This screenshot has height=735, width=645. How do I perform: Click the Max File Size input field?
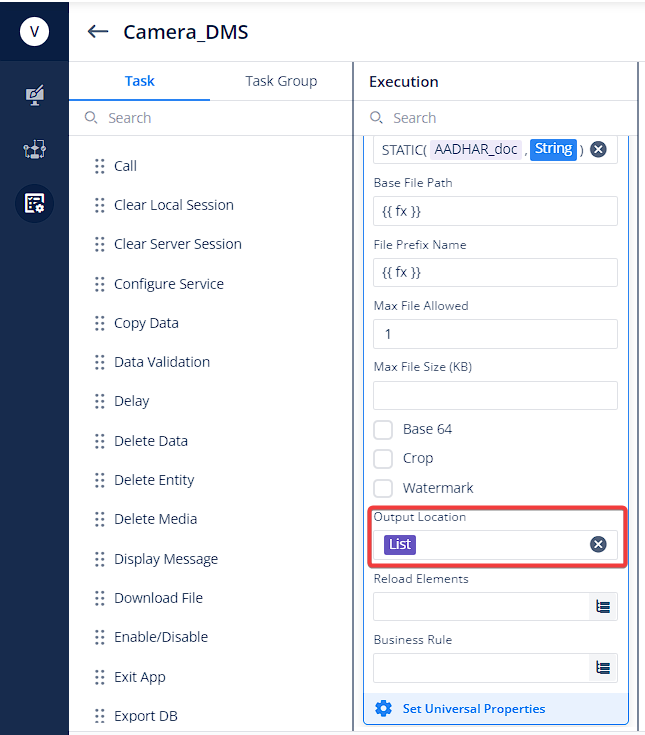coord(495,395)
